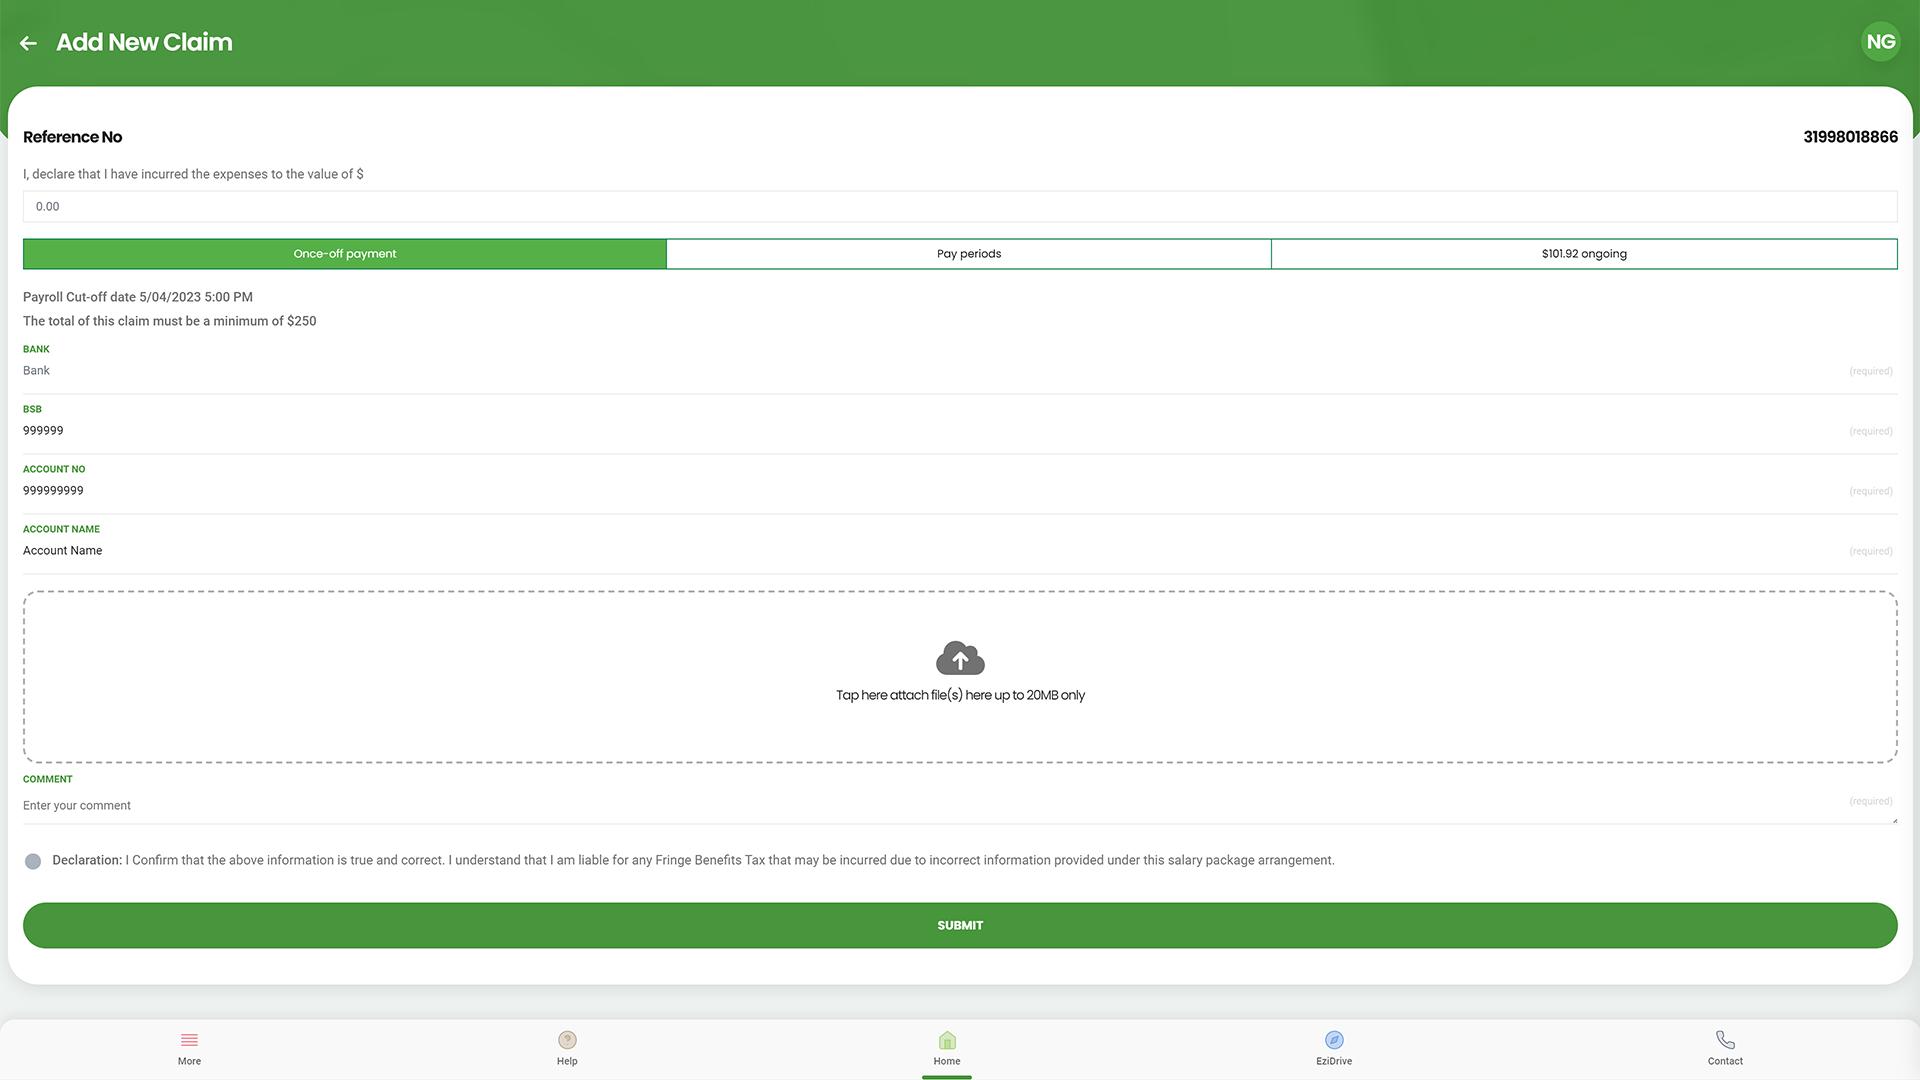The image size is (1920, 1080).
Task: Go back using the arrow icon
Action: 28,43
